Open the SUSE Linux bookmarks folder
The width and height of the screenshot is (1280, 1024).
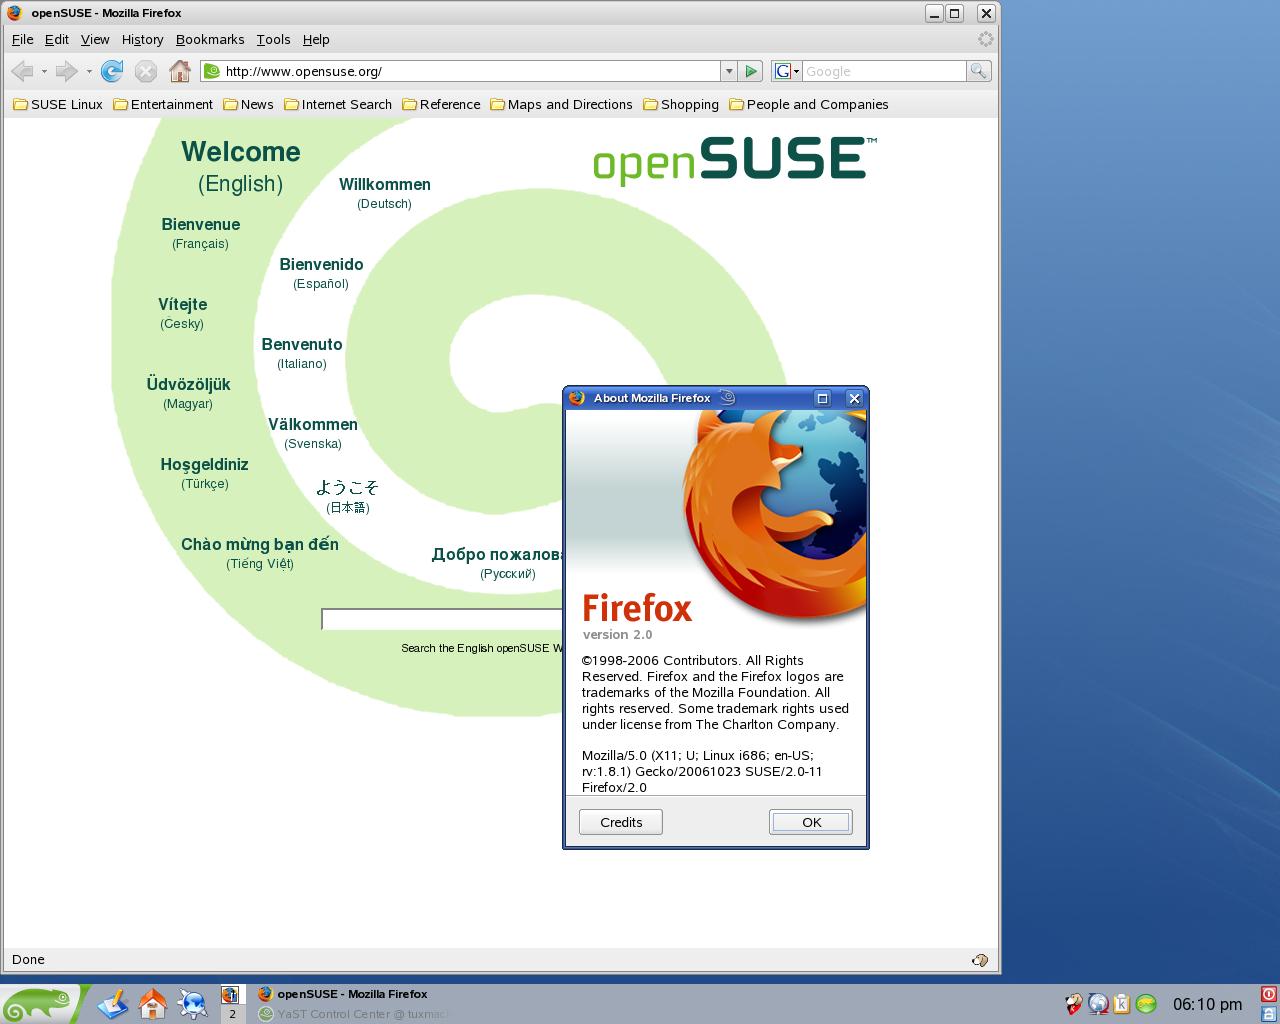point(58,104)
